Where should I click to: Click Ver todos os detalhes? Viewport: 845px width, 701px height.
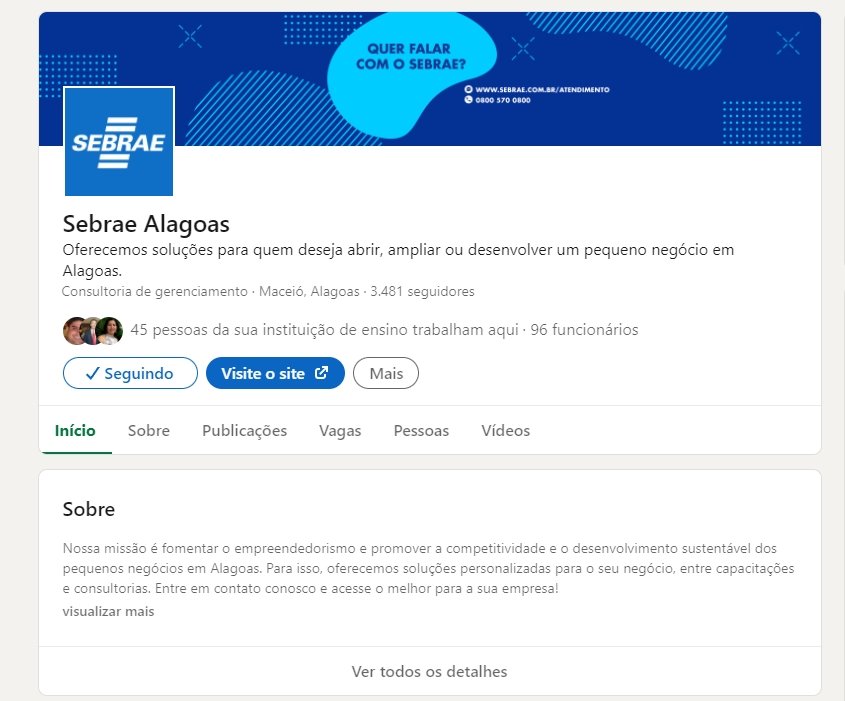(x=429, y=671)
